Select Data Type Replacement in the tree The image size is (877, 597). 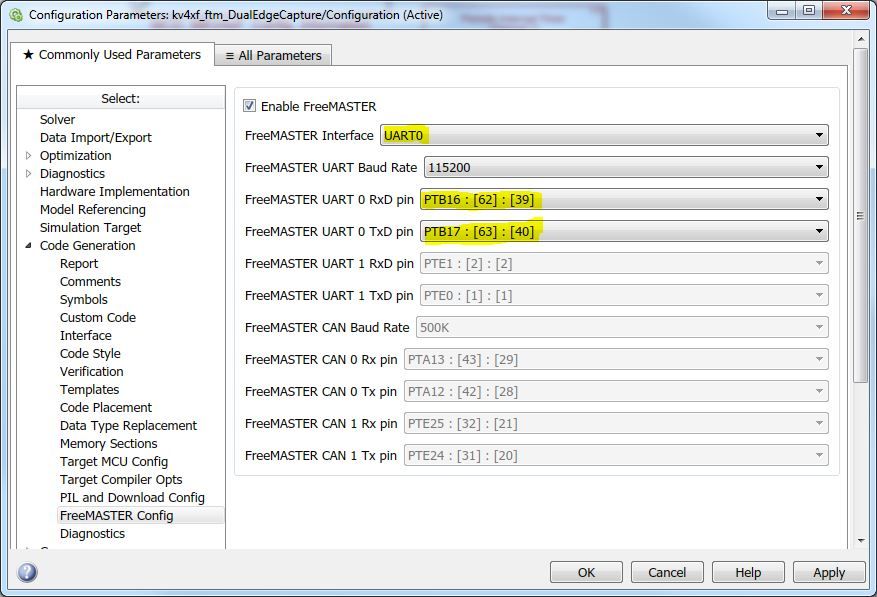point(129,425)
